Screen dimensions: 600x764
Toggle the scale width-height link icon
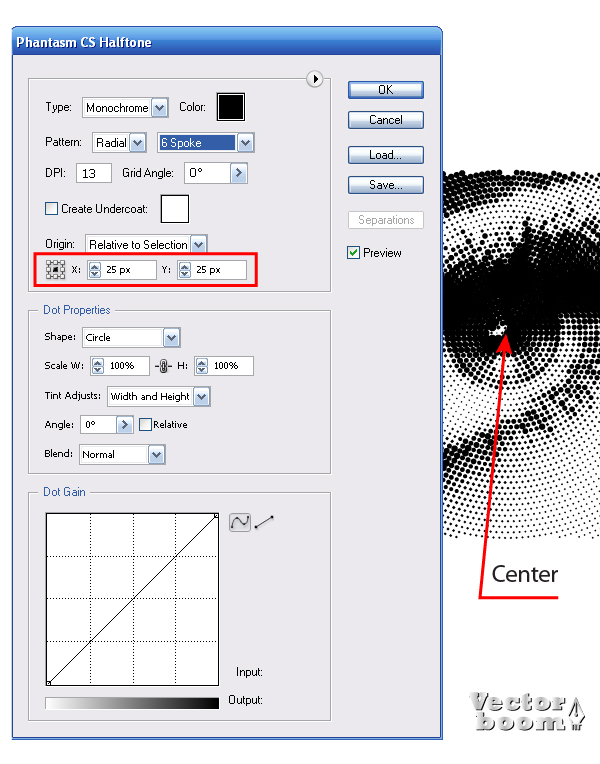pyautogui.click(x=164, y=366)
